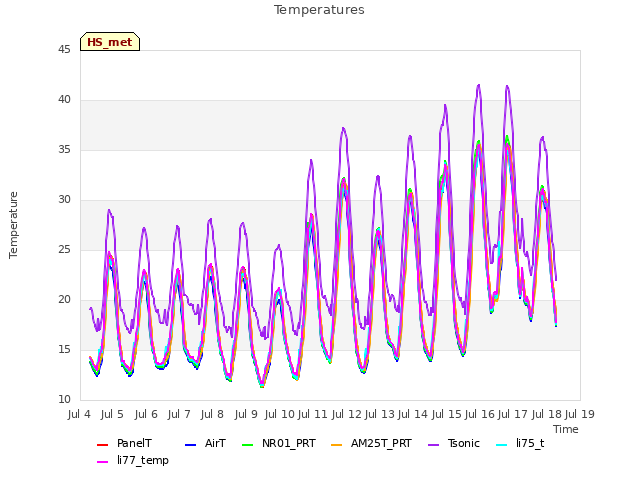Click the Tsonic peak on Jul 17

[x=507, y=86]
